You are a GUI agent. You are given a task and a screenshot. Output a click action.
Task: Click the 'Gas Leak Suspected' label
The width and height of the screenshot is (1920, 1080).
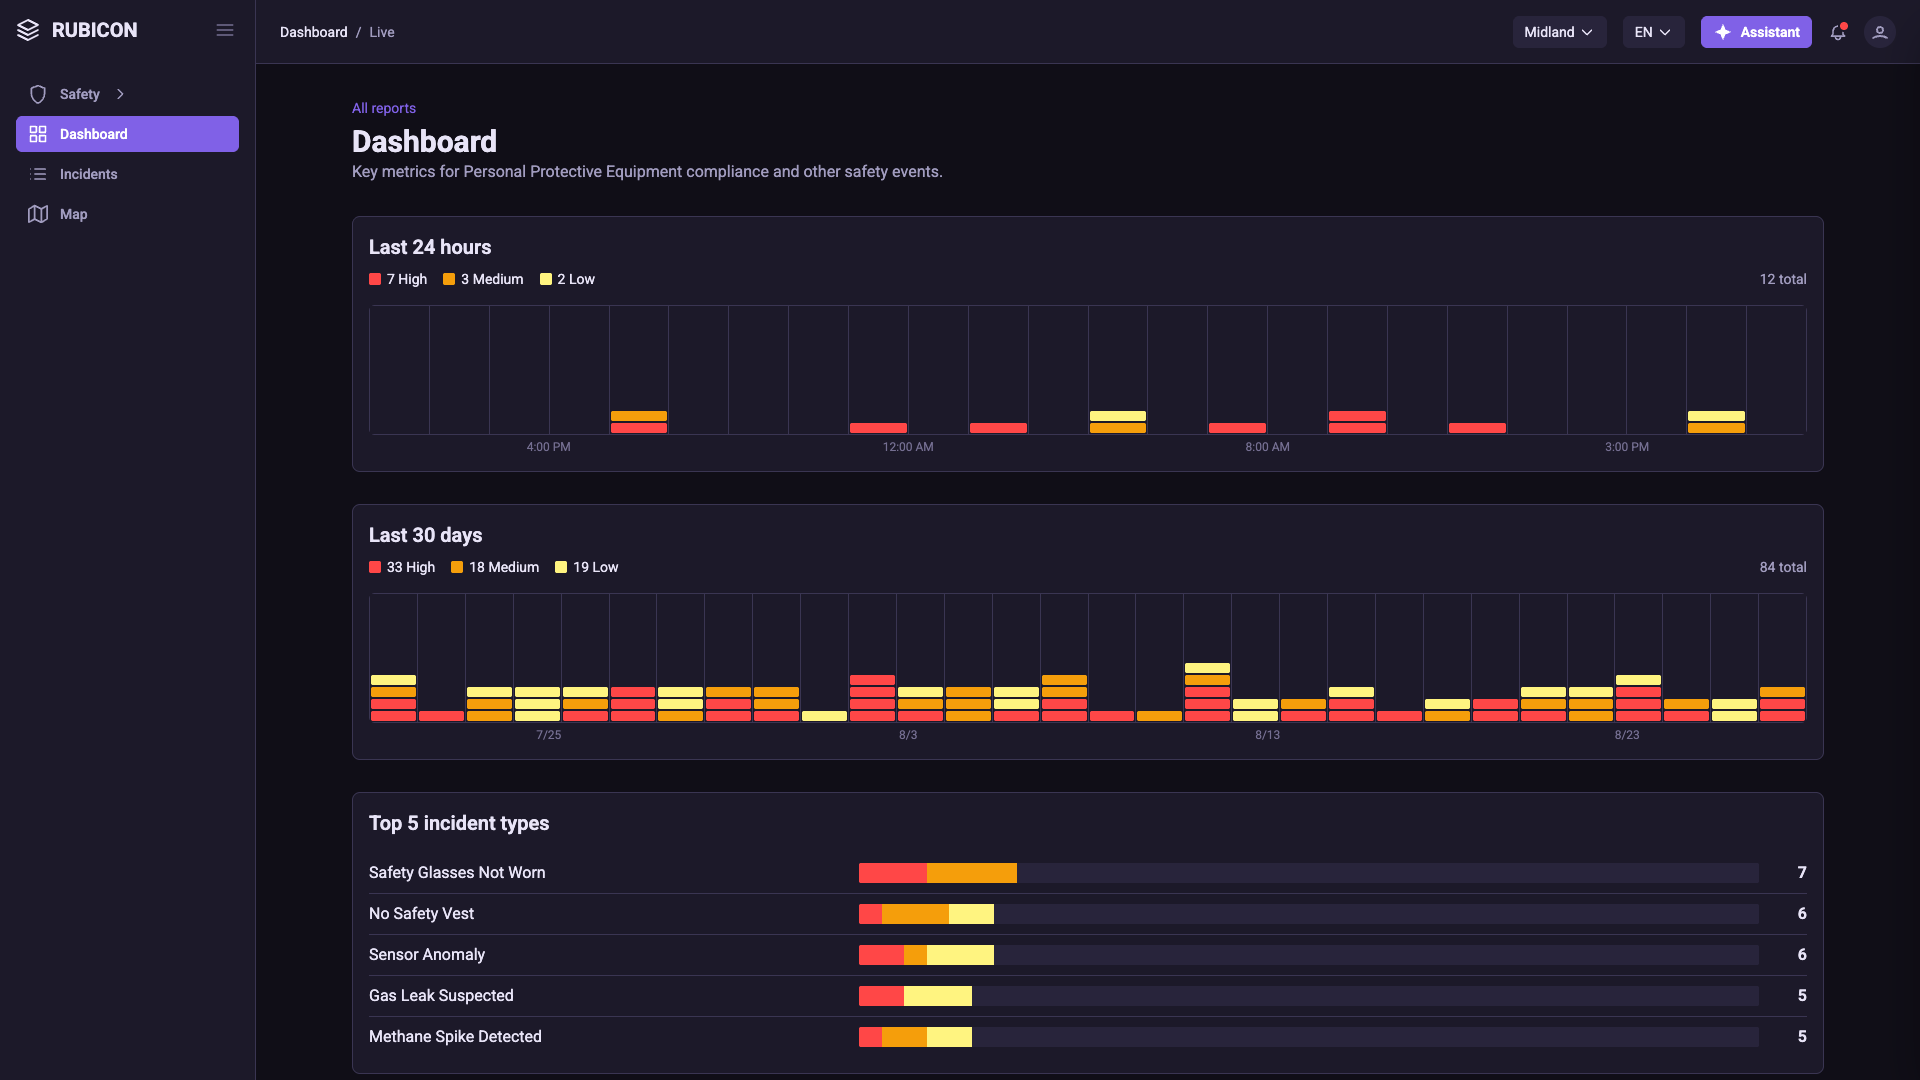coord(441,996)
